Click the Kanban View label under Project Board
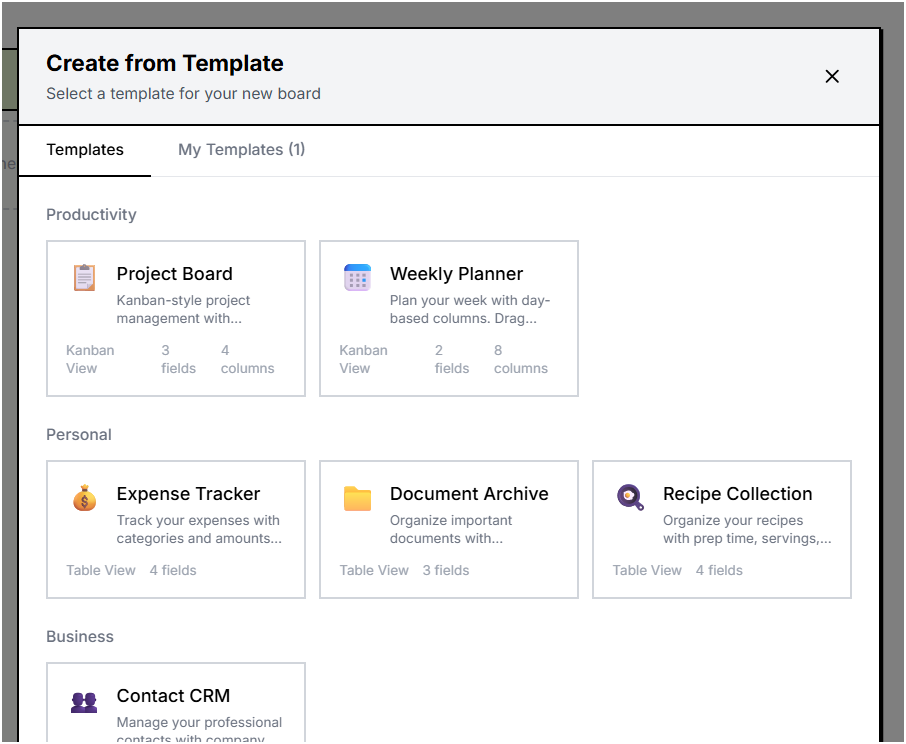This screenshot has height=744, width=906. (x=90, y=359)
